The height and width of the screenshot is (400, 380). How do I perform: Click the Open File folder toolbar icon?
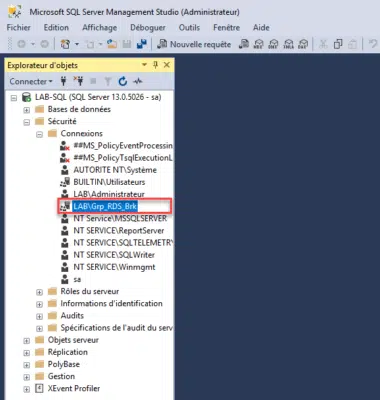tap(112, 44)
